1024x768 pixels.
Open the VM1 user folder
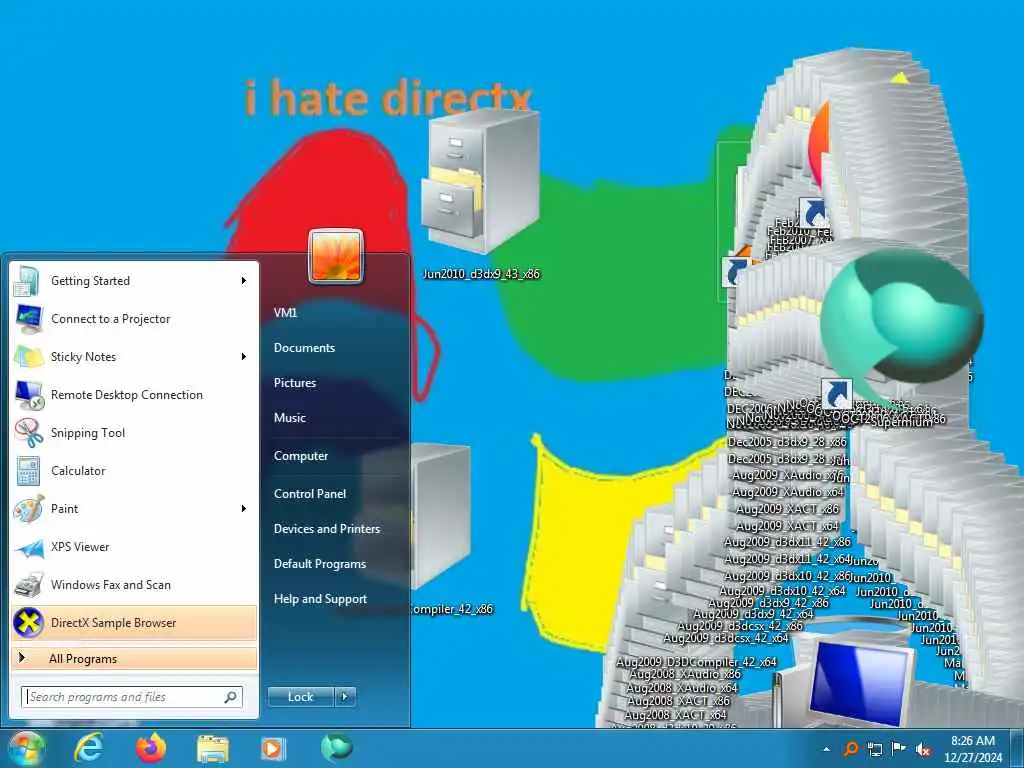click(x=285, y=312)
